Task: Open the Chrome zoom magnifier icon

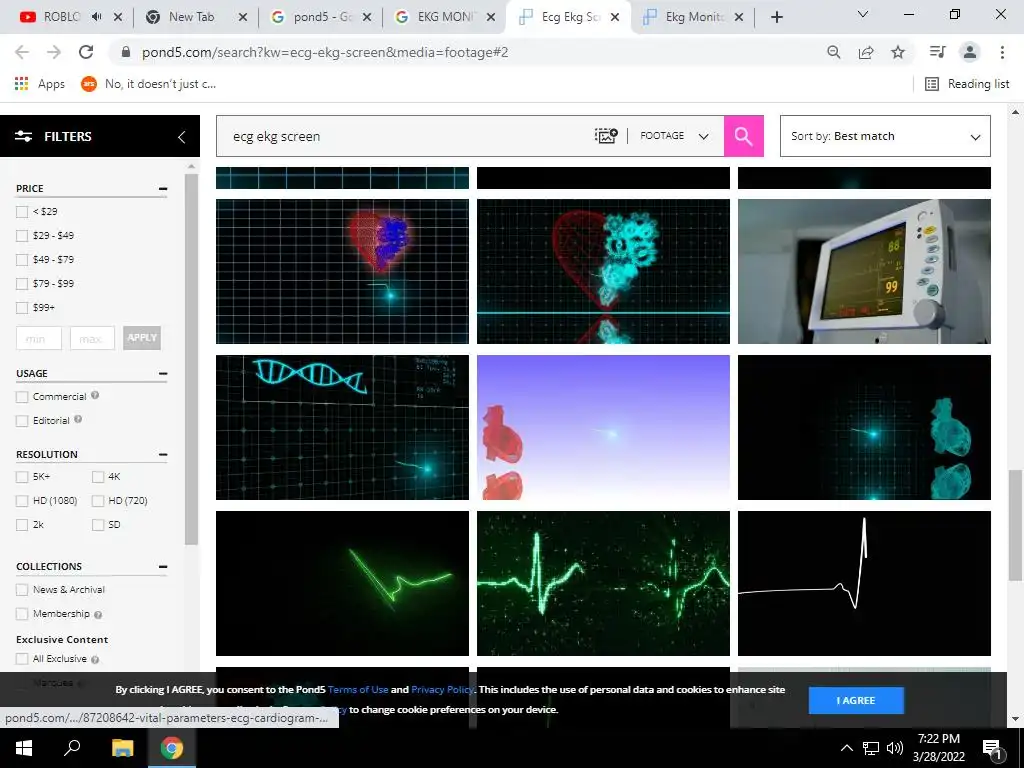Action: [x=833, y=52]
